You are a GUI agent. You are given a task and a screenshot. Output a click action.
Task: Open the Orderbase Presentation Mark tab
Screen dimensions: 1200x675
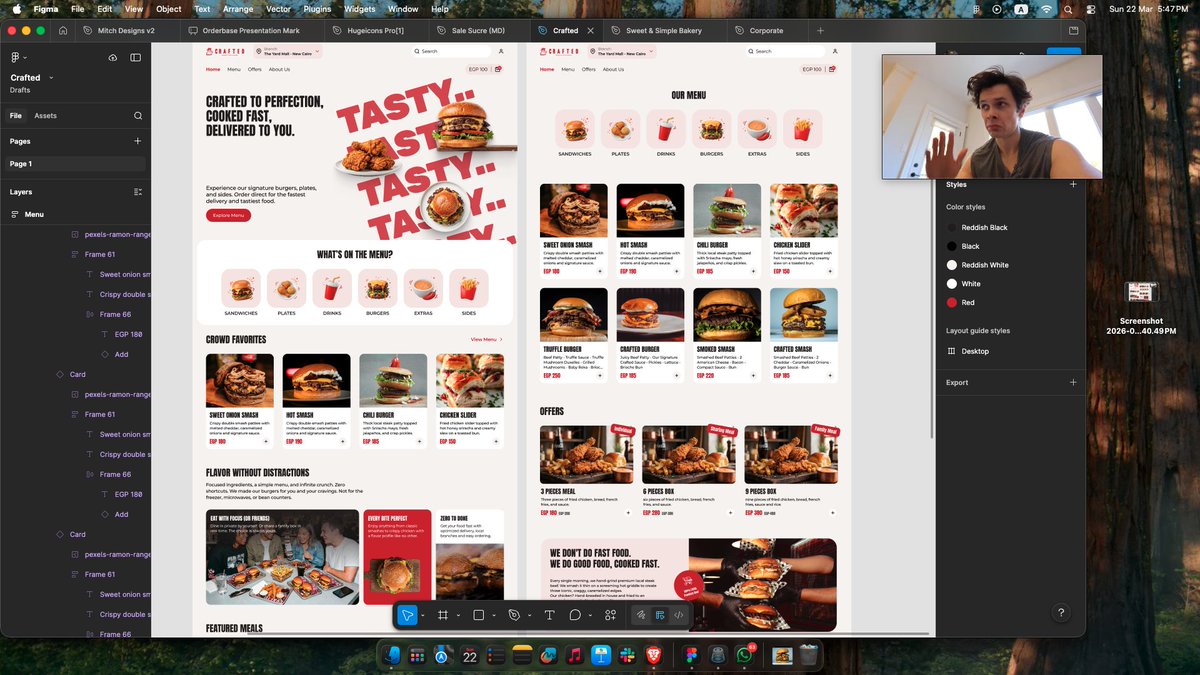click(251, 31)
